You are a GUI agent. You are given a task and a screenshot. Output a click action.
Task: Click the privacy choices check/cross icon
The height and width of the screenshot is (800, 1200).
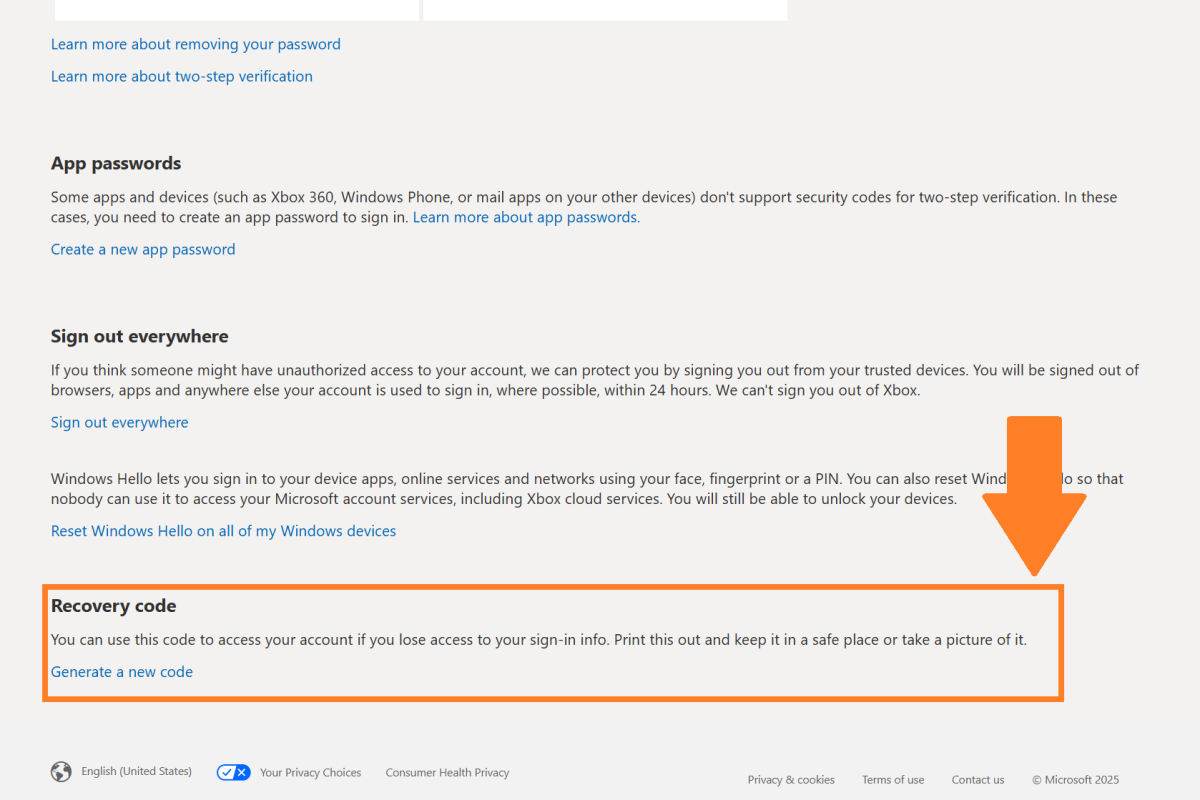[x=234, y=772]
